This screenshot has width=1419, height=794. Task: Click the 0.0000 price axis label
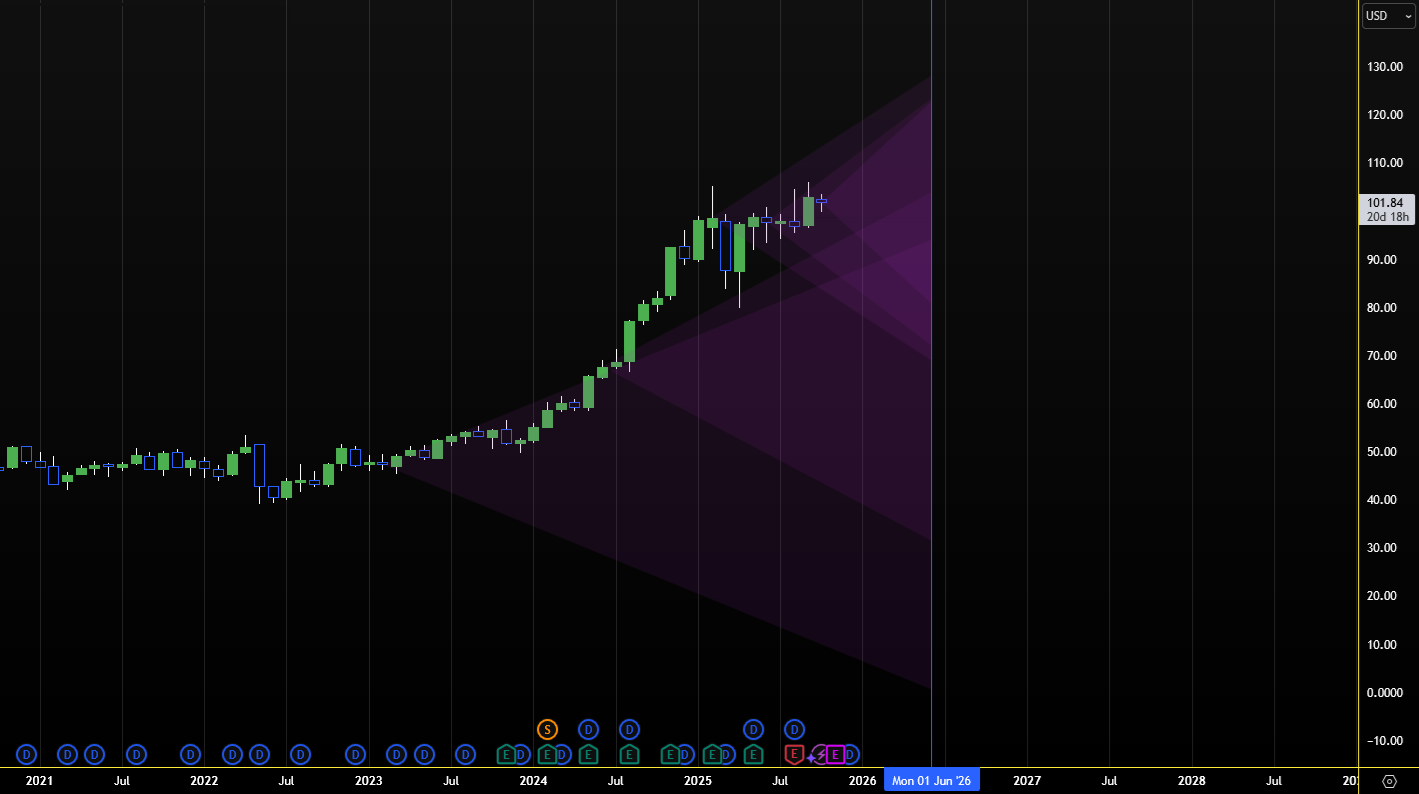point(1385,693)
